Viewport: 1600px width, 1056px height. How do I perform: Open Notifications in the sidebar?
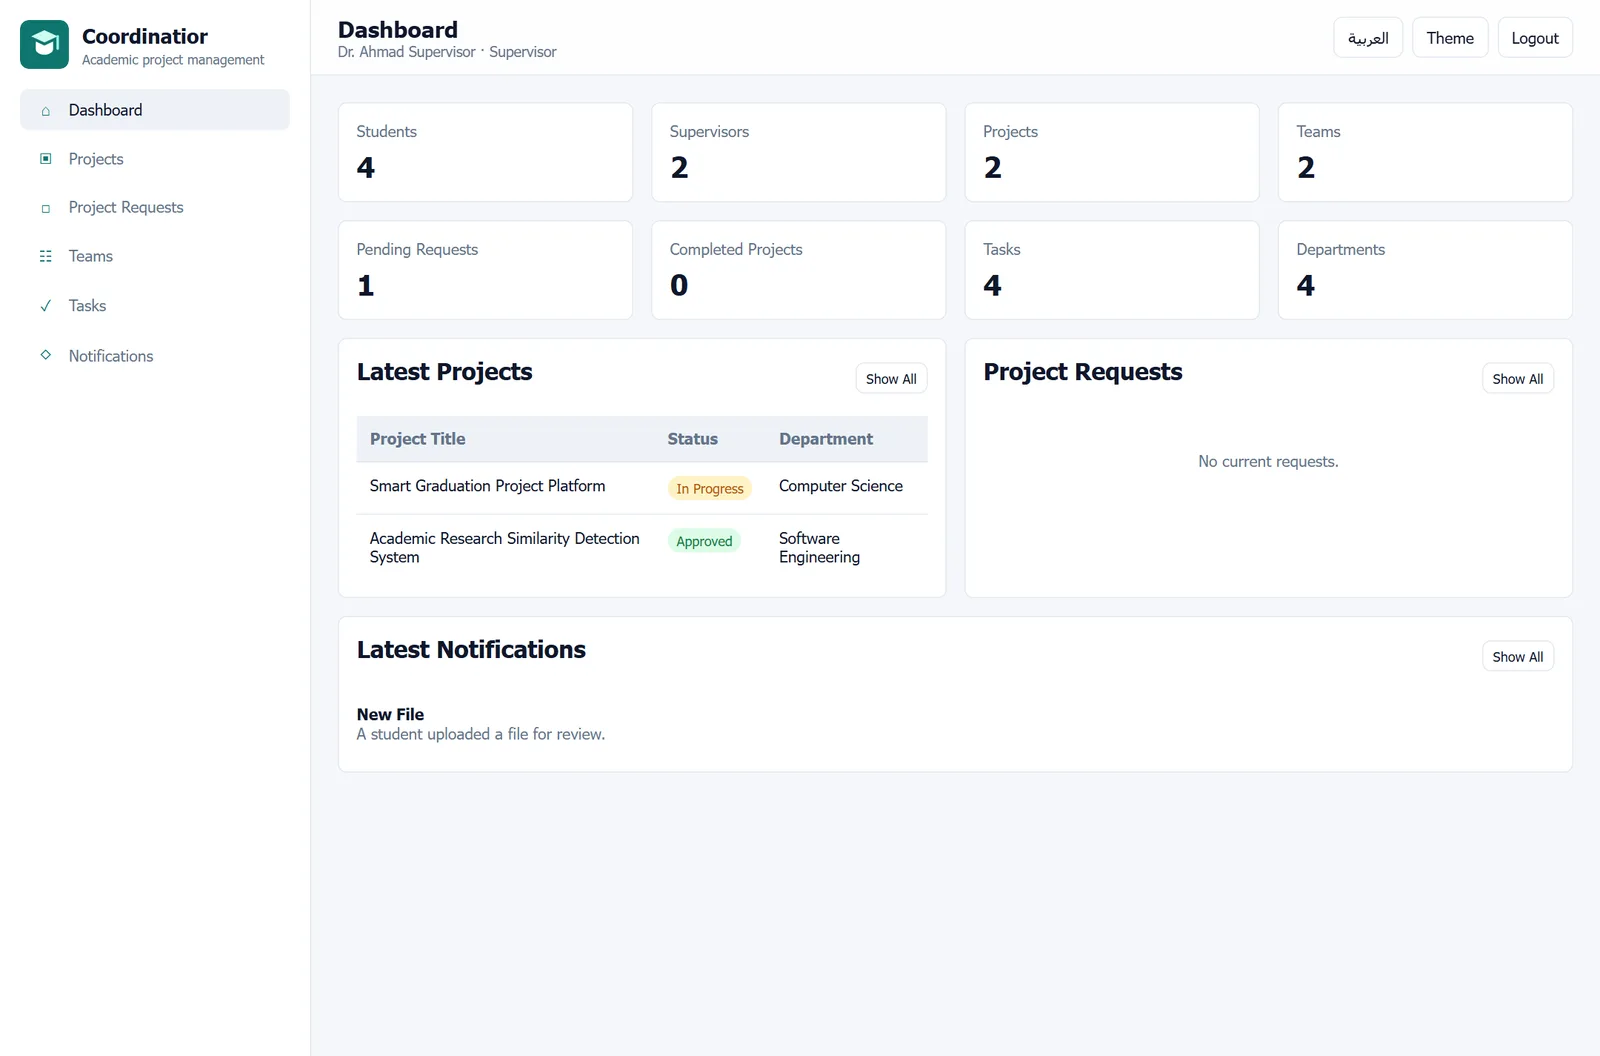pyautogui.click(x=155, y=356)
